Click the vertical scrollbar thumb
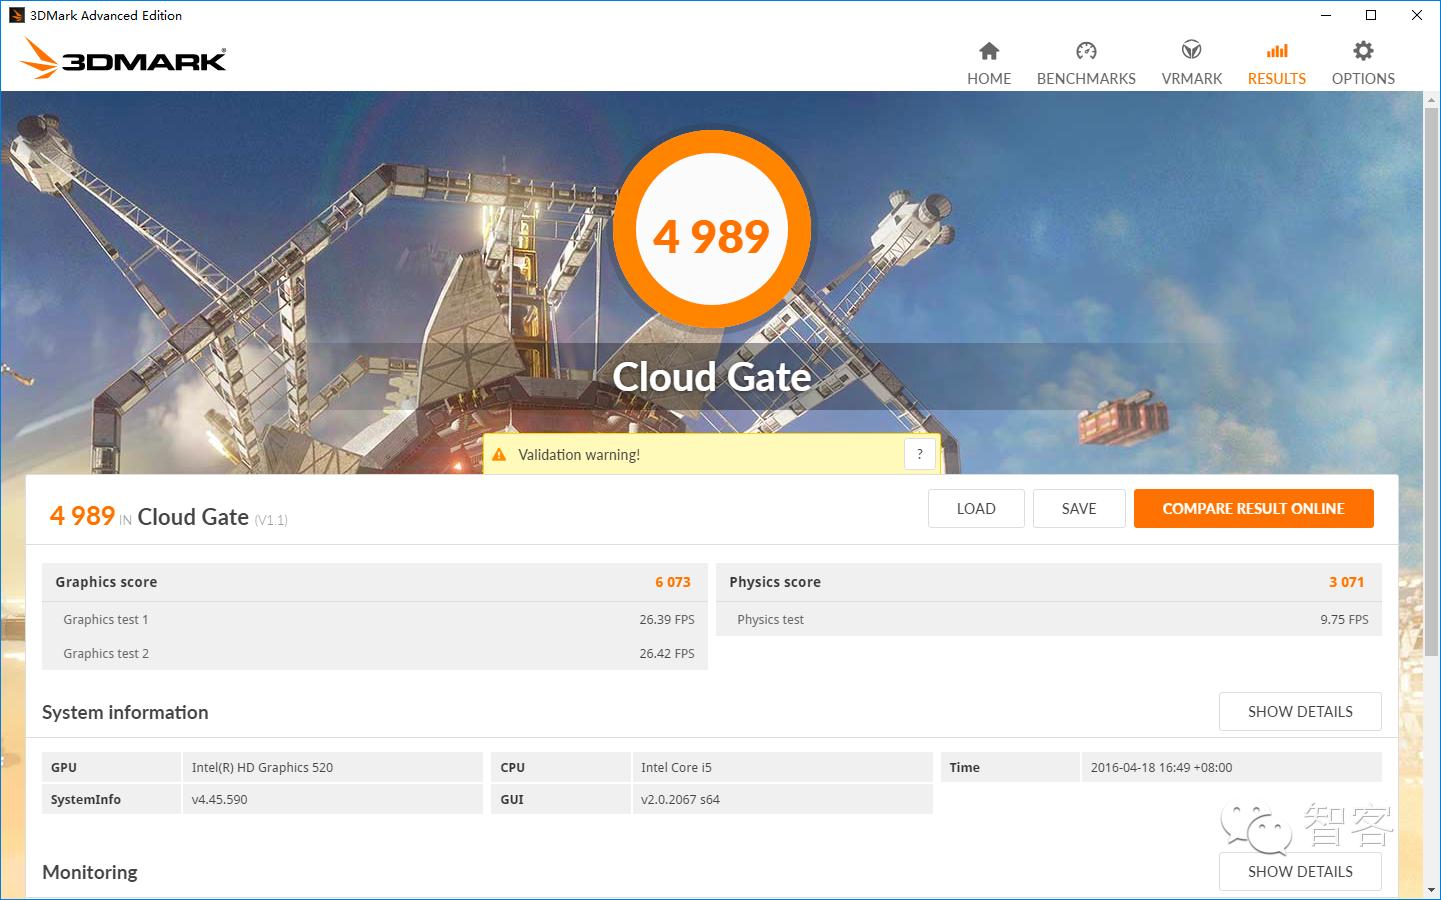Screen dimensions: 1441x900 pyautogui.click(x=1431, y=380)
